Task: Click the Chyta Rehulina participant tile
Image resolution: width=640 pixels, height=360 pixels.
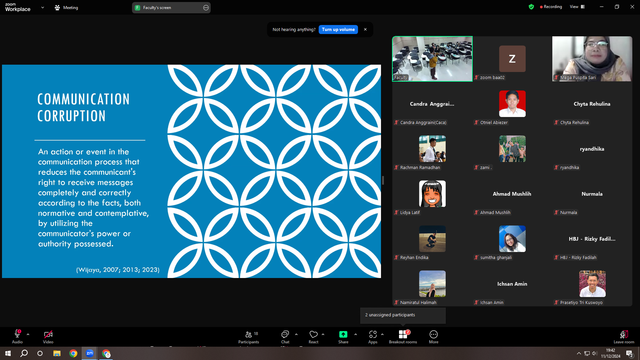Action: [592, 104]
